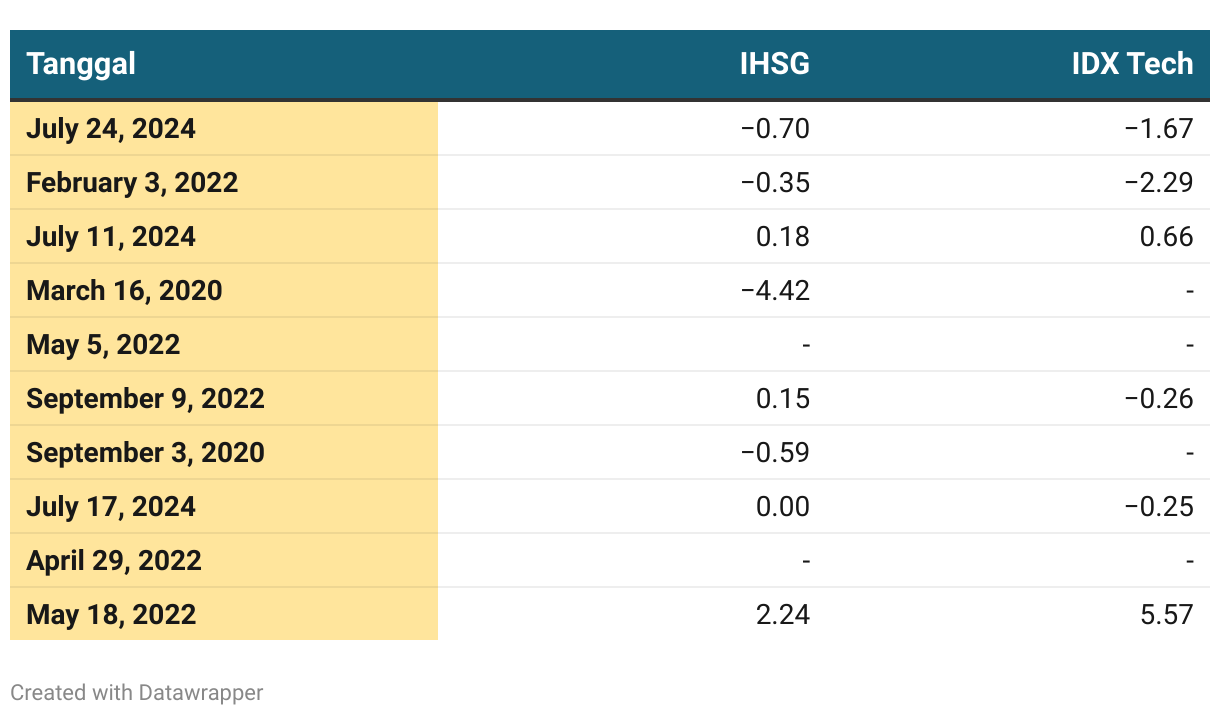Open the Created with Datawrapper link
Image resolution: width=1220 pixels, height=716 pixels.
(137, 692)
